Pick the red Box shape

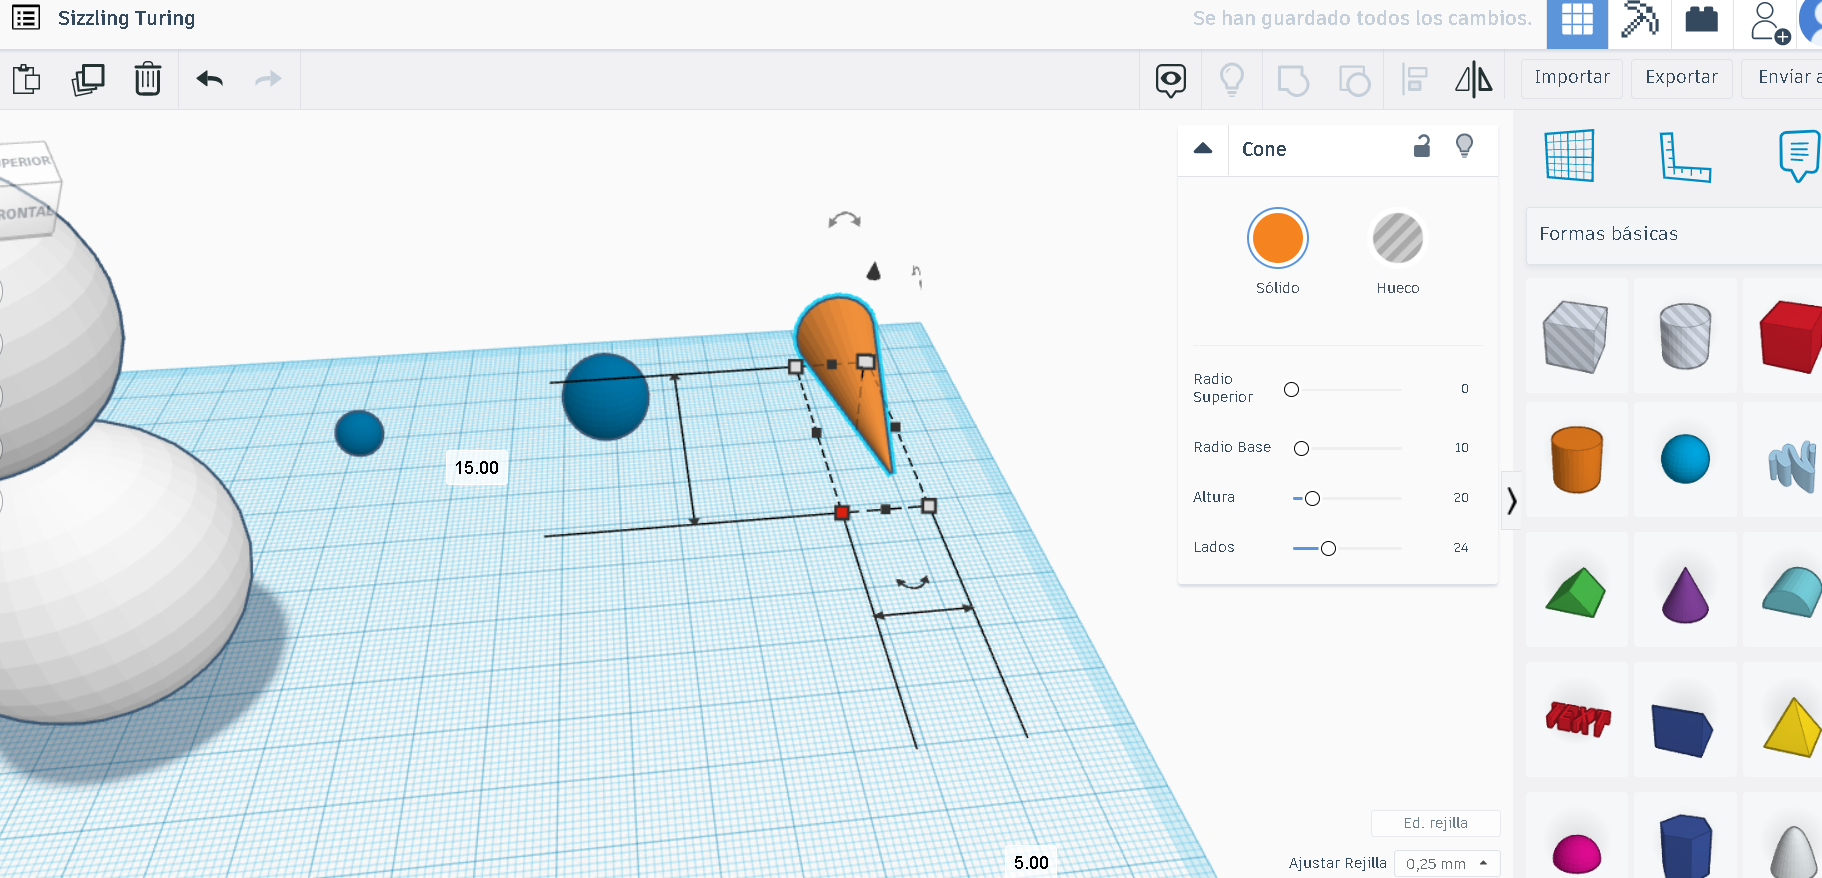(1792, 336)
